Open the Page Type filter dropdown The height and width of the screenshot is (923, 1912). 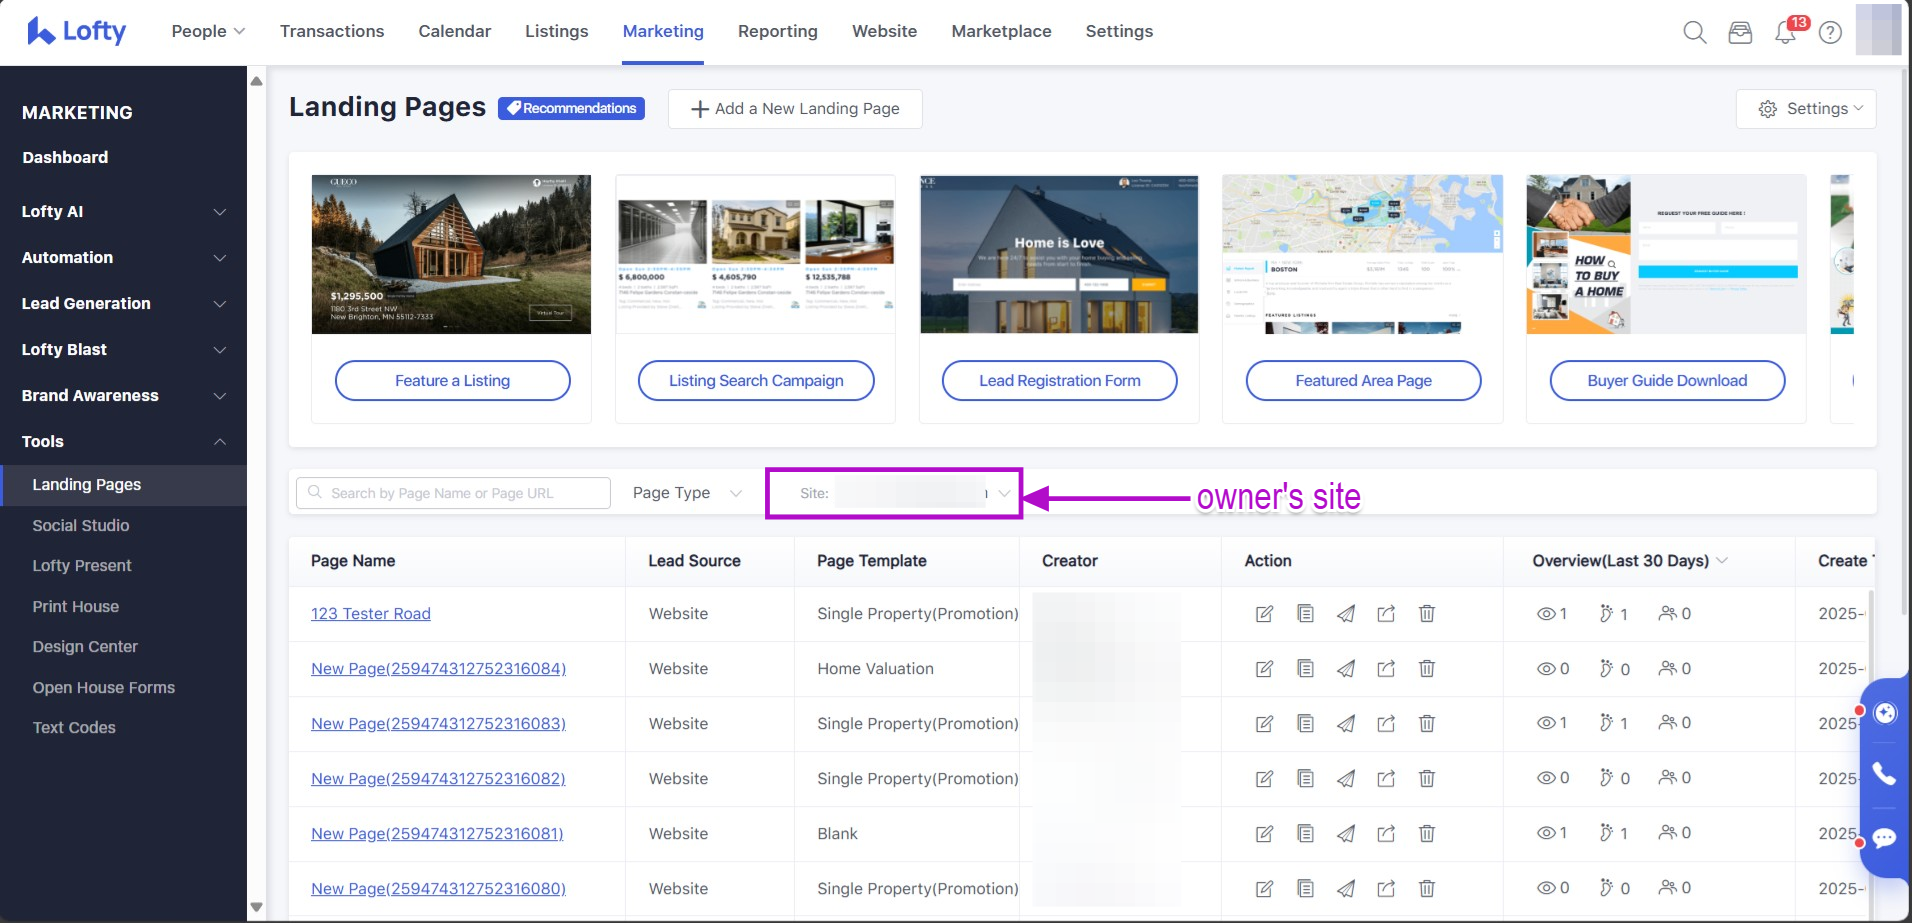pos(687,493)
